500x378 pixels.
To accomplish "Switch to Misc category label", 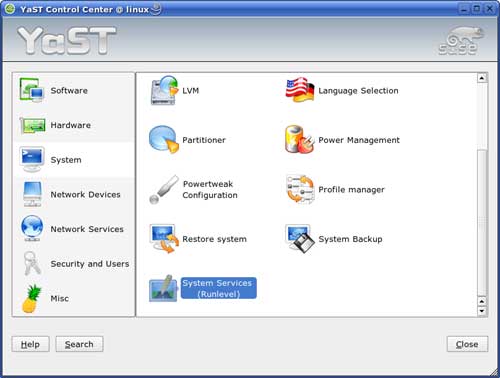I will point(60,298).
